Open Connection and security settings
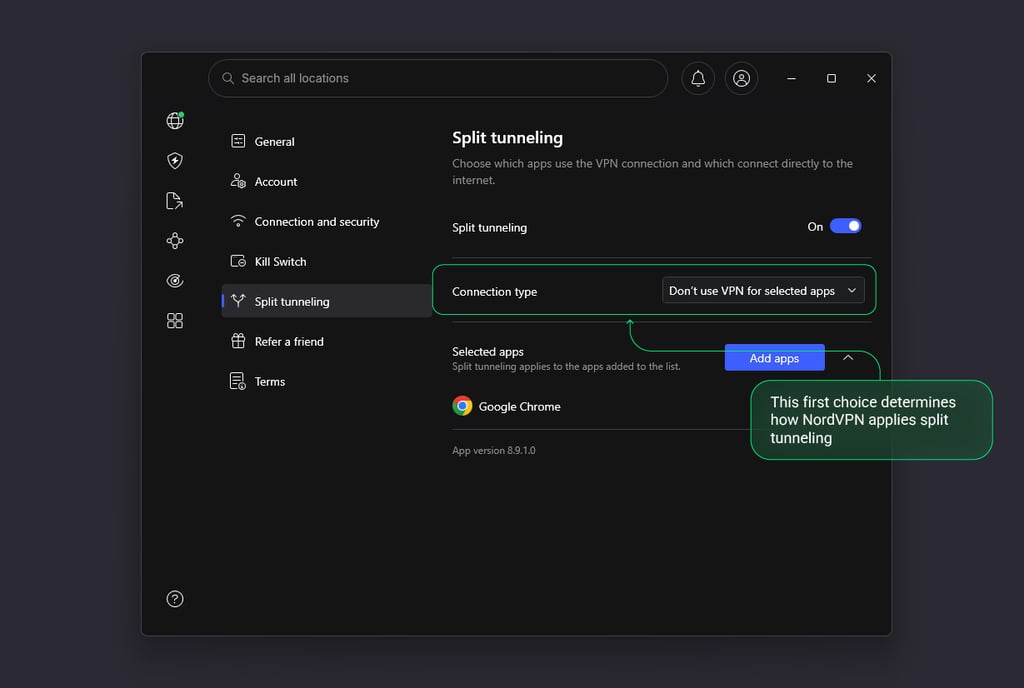 [x=327, y=222]
